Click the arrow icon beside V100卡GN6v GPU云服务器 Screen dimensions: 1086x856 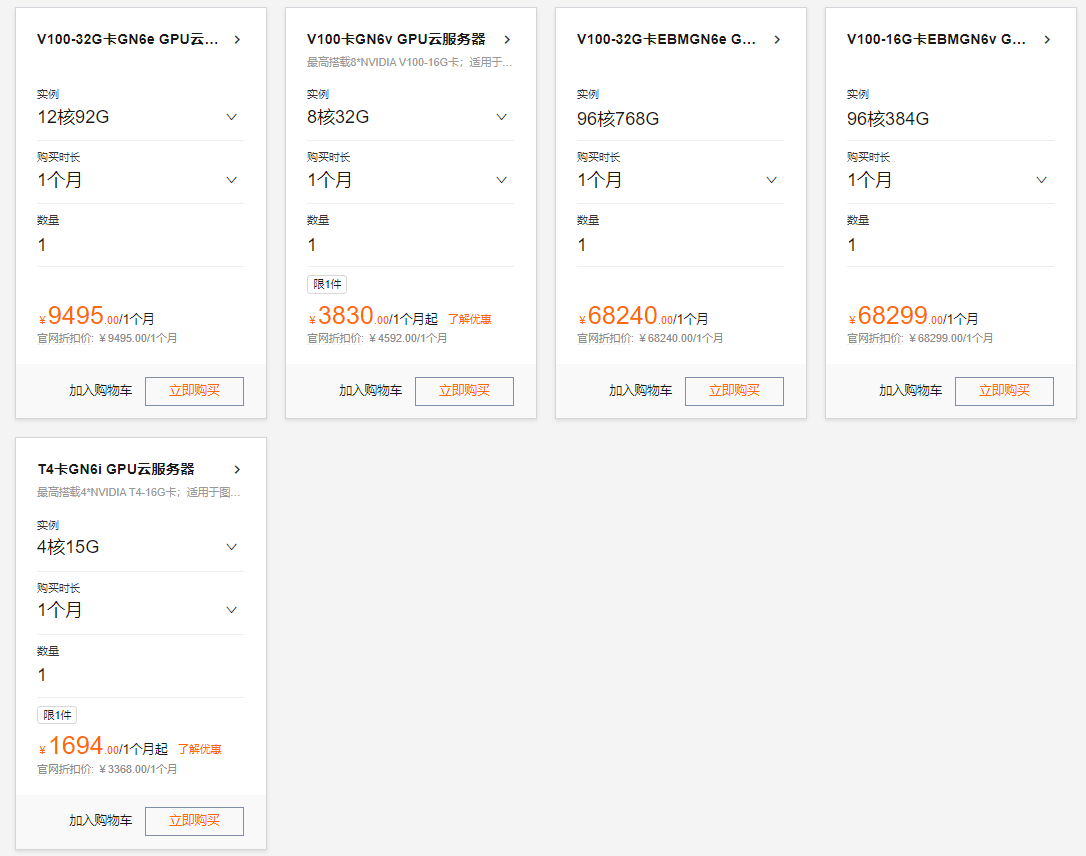[x=507, y=40]
